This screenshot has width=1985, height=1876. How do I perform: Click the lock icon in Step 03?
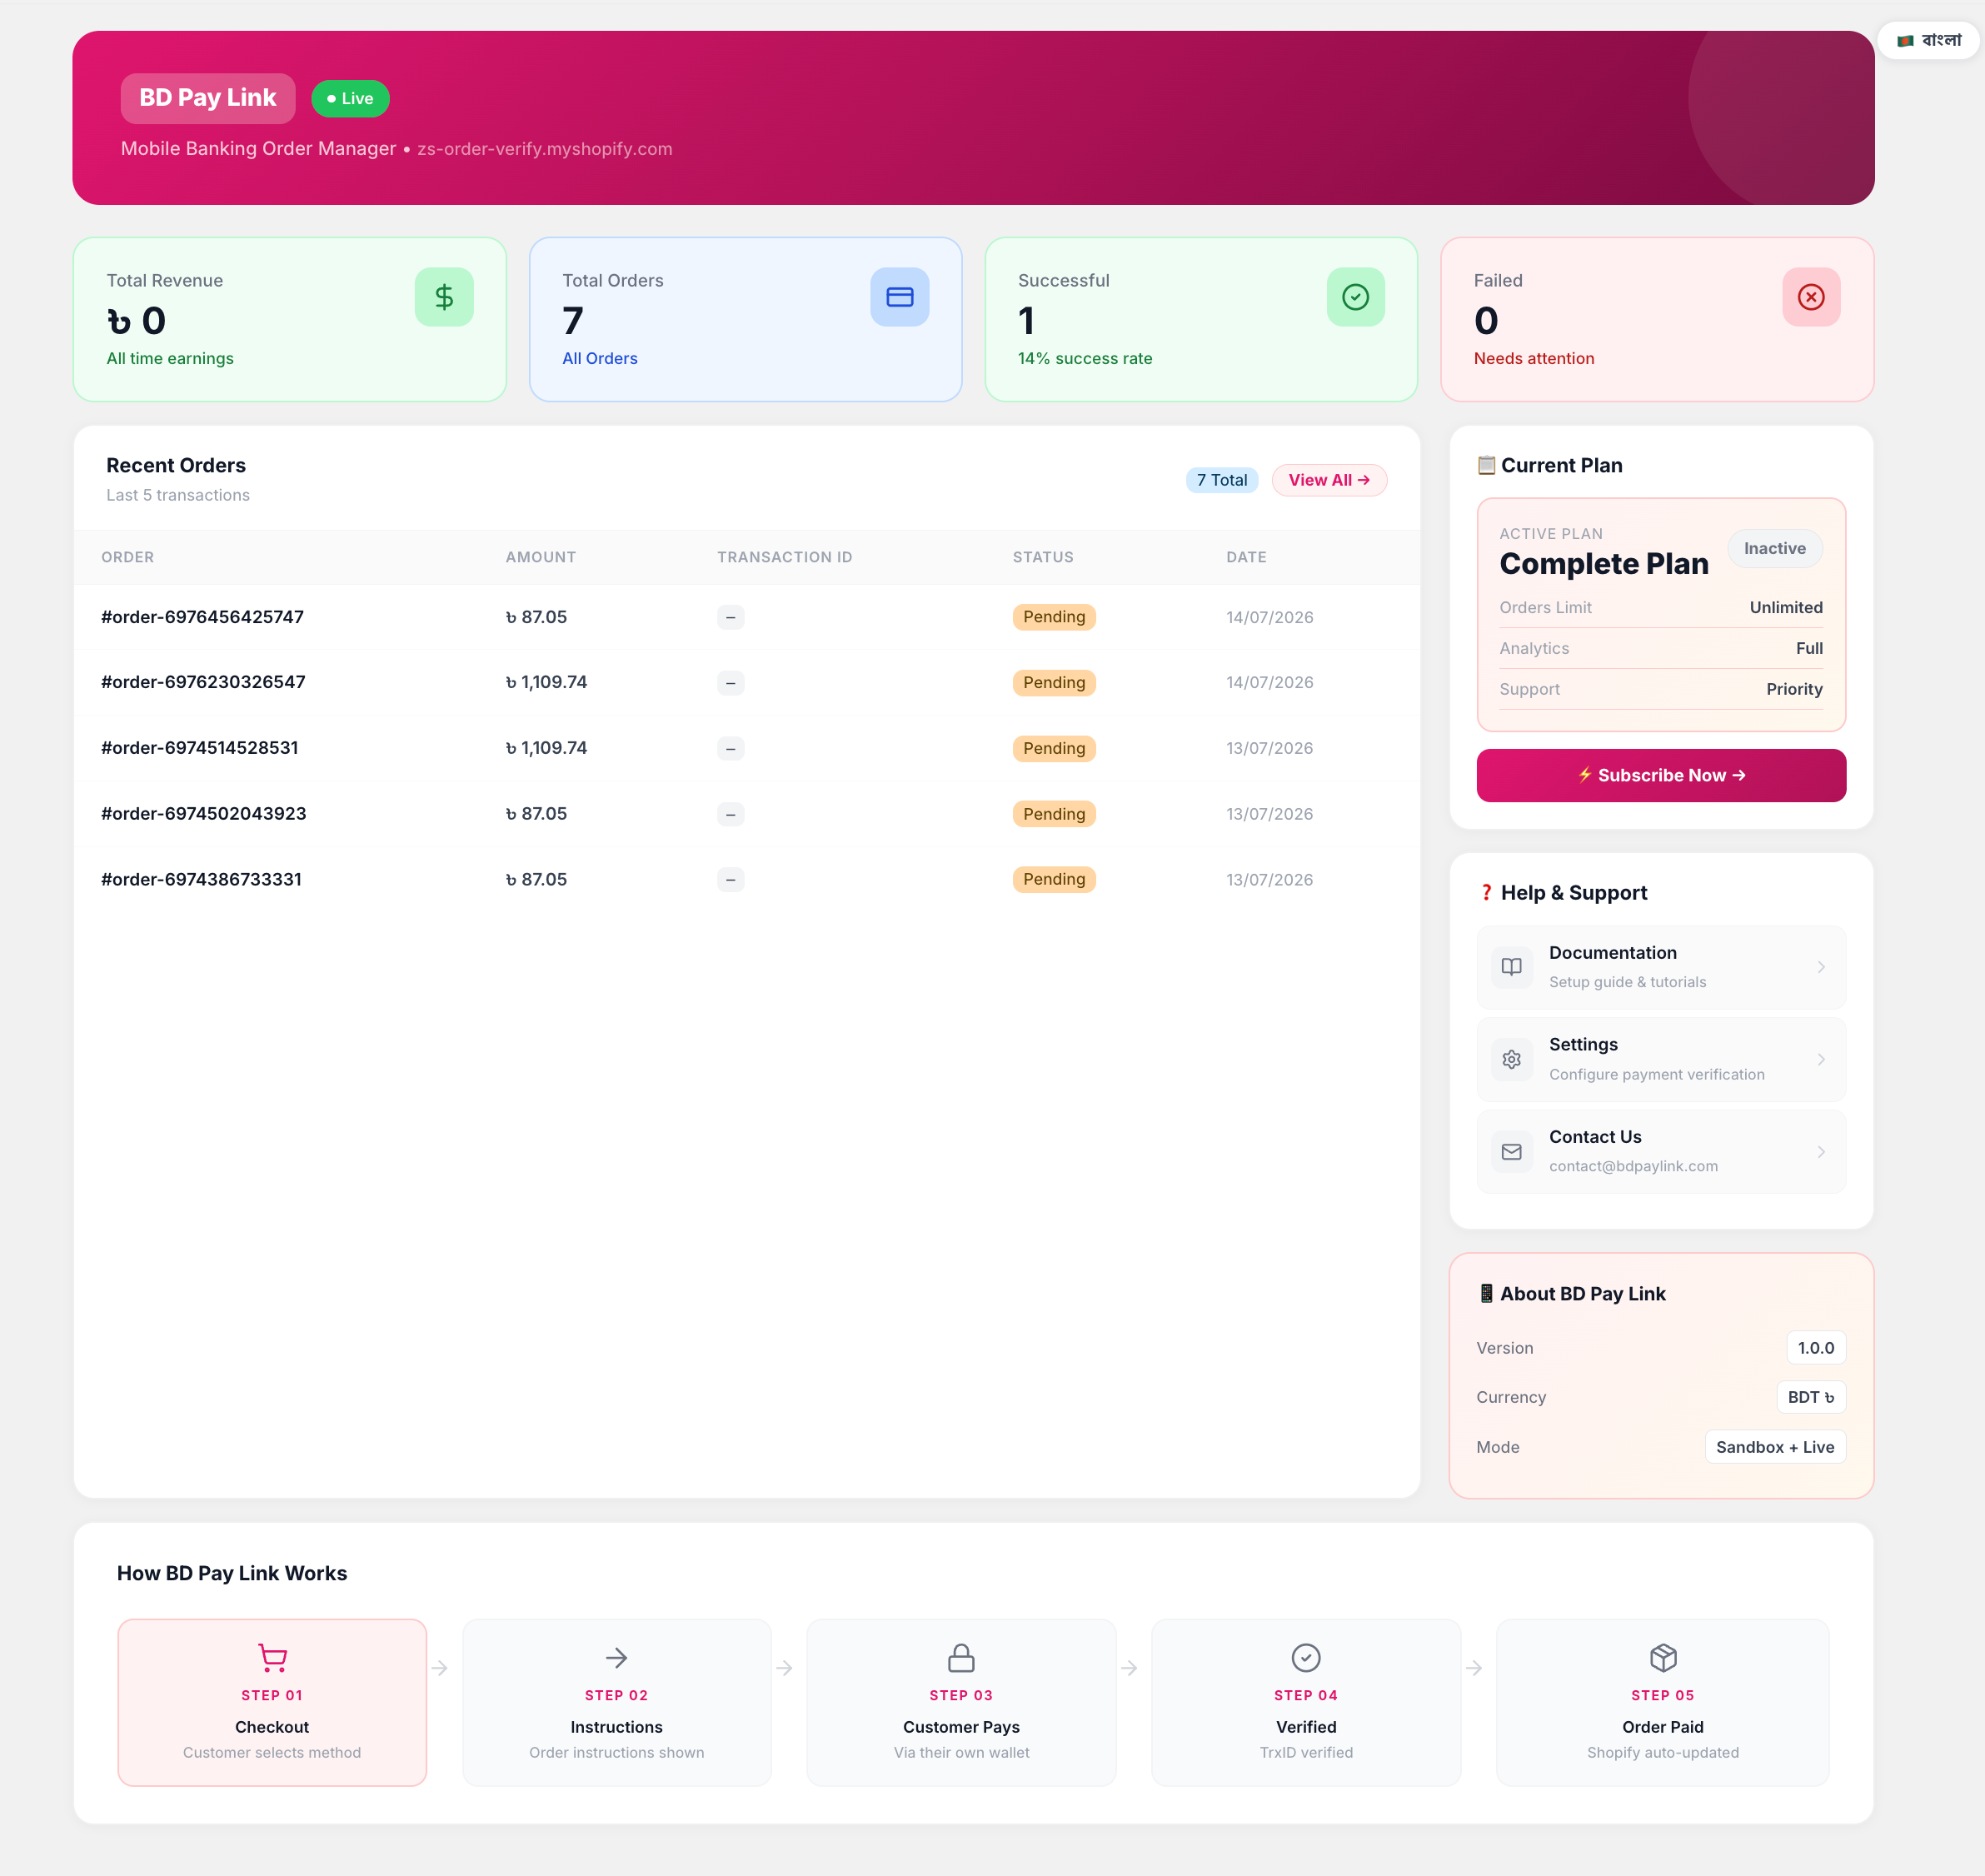[961, 1657]
